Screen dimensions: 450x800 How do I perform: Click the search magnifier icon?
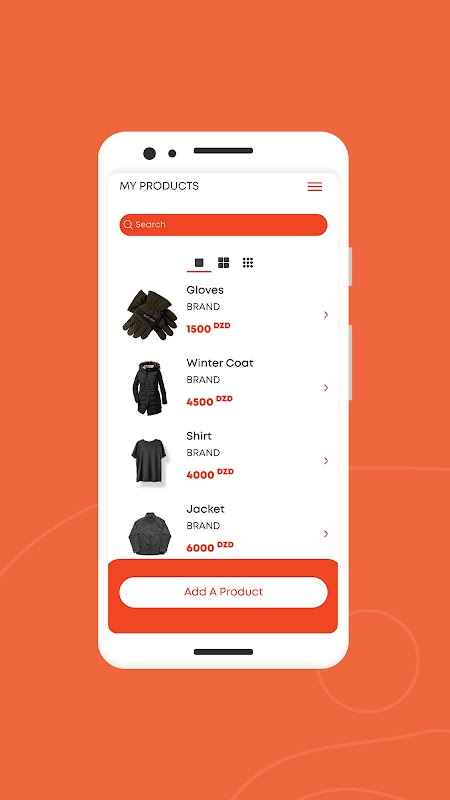click(128, 224)
